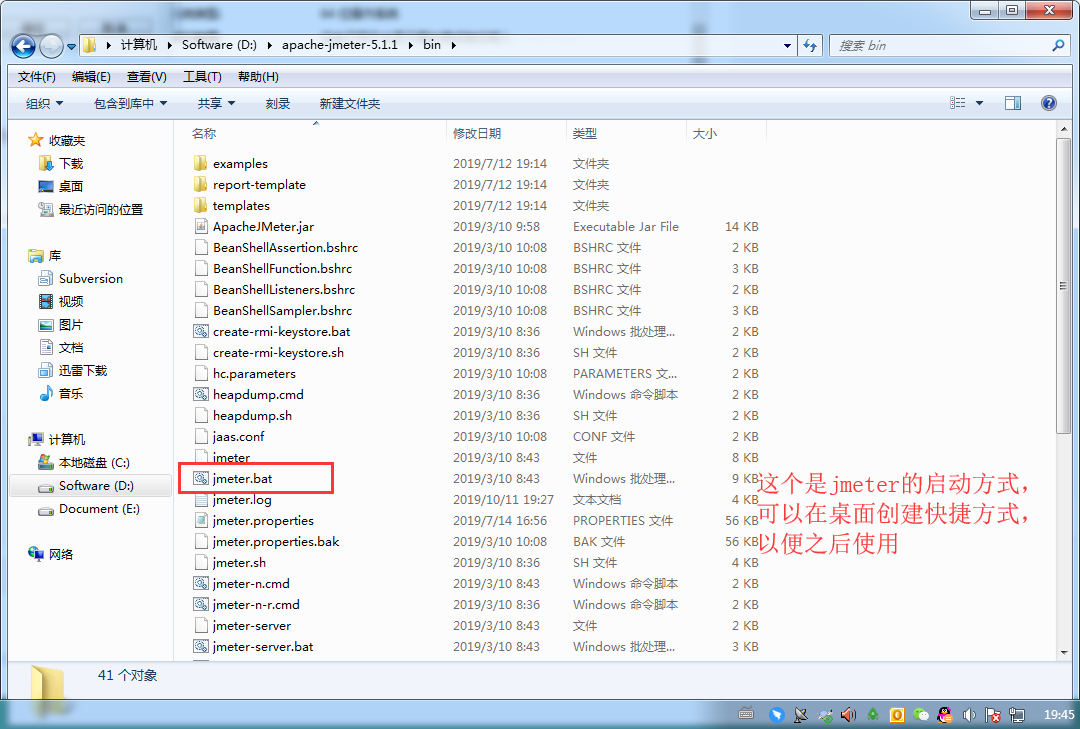The image size is (1080, 729).
Task: Click the jmeter.properties file icon
Action: (x=200, y=520)
